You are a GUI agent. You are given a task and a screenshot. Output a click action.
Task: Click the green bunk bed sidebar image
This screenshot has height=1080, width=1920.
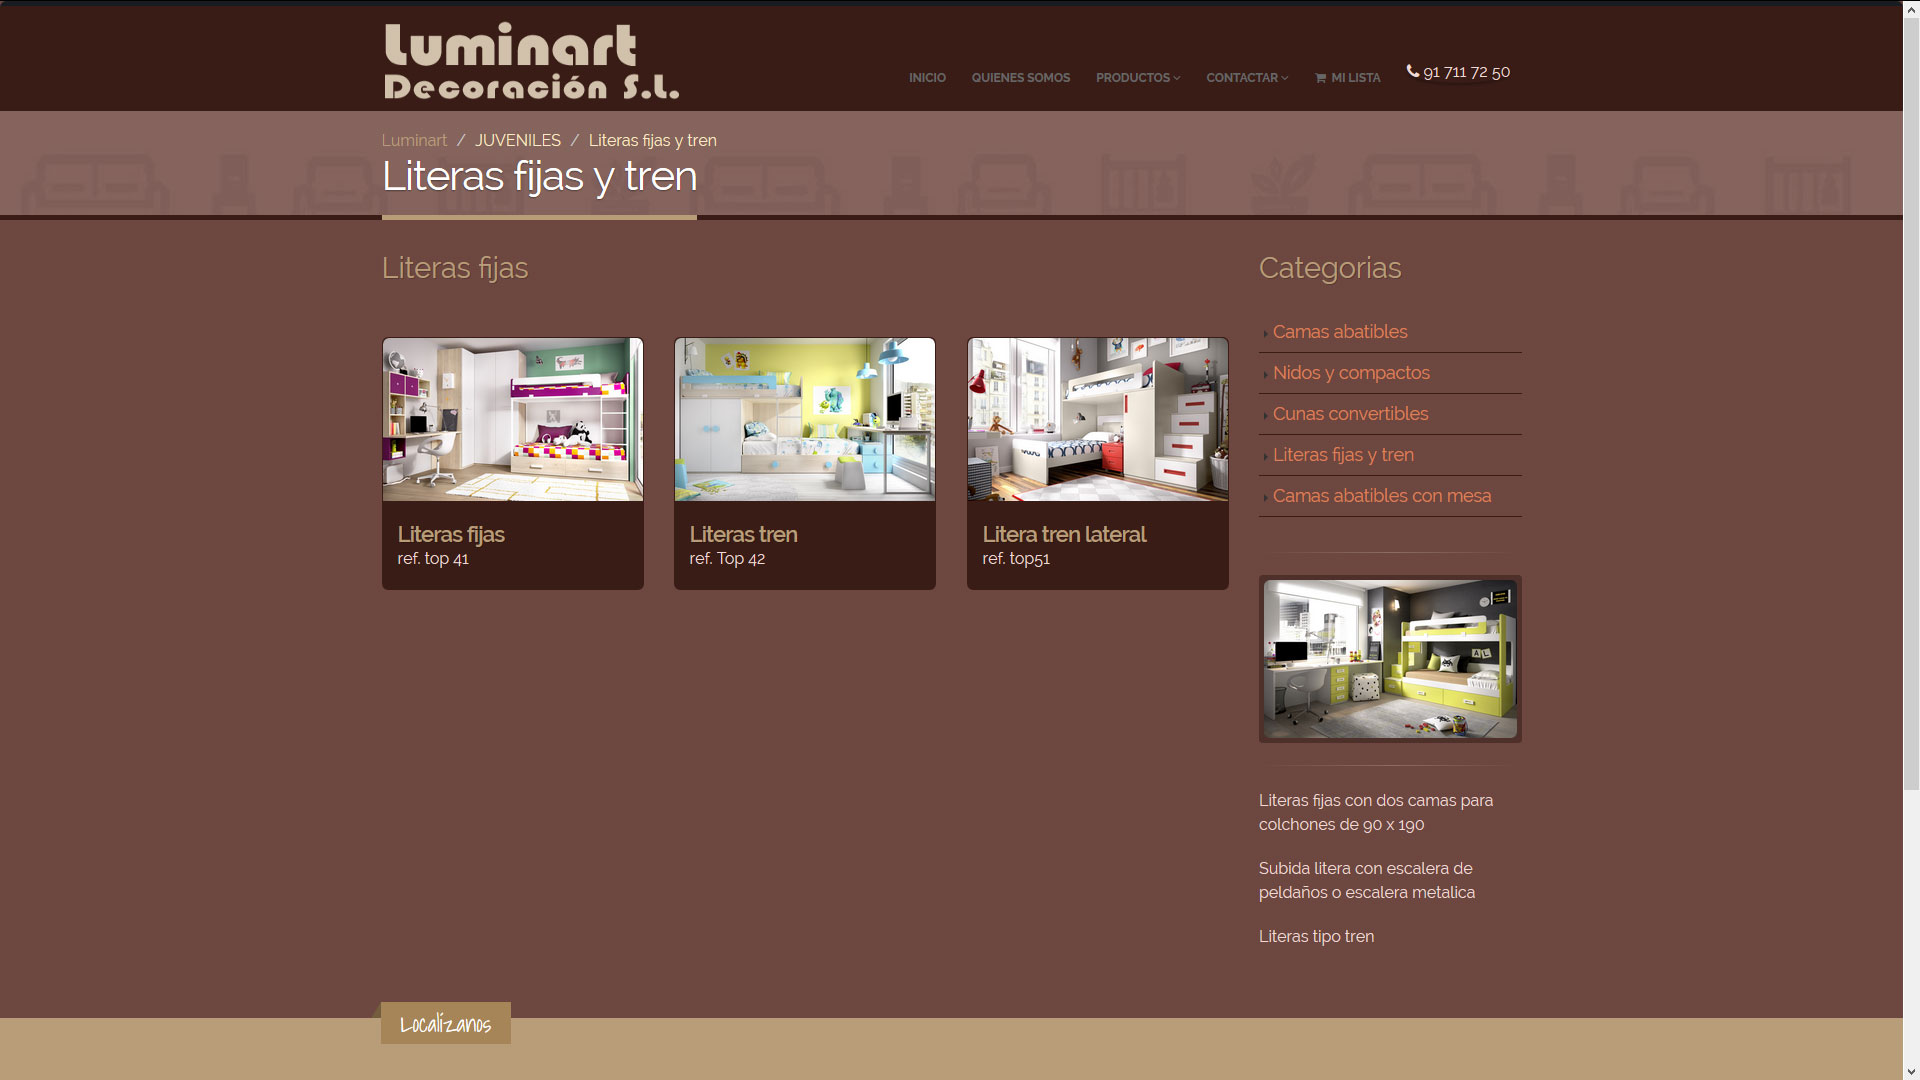coord(1389,659)
